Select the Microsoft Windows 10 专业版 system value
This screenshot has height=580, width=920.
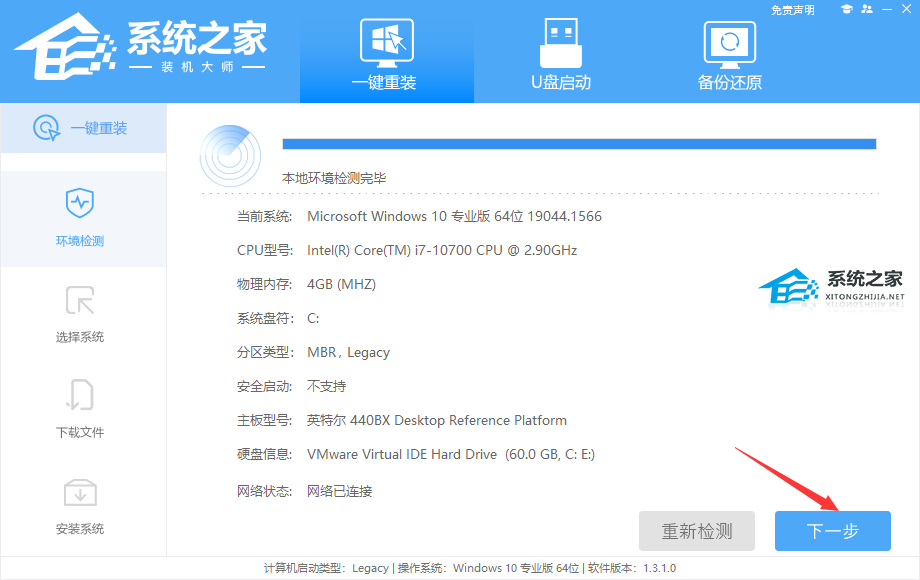coord(454,216)
